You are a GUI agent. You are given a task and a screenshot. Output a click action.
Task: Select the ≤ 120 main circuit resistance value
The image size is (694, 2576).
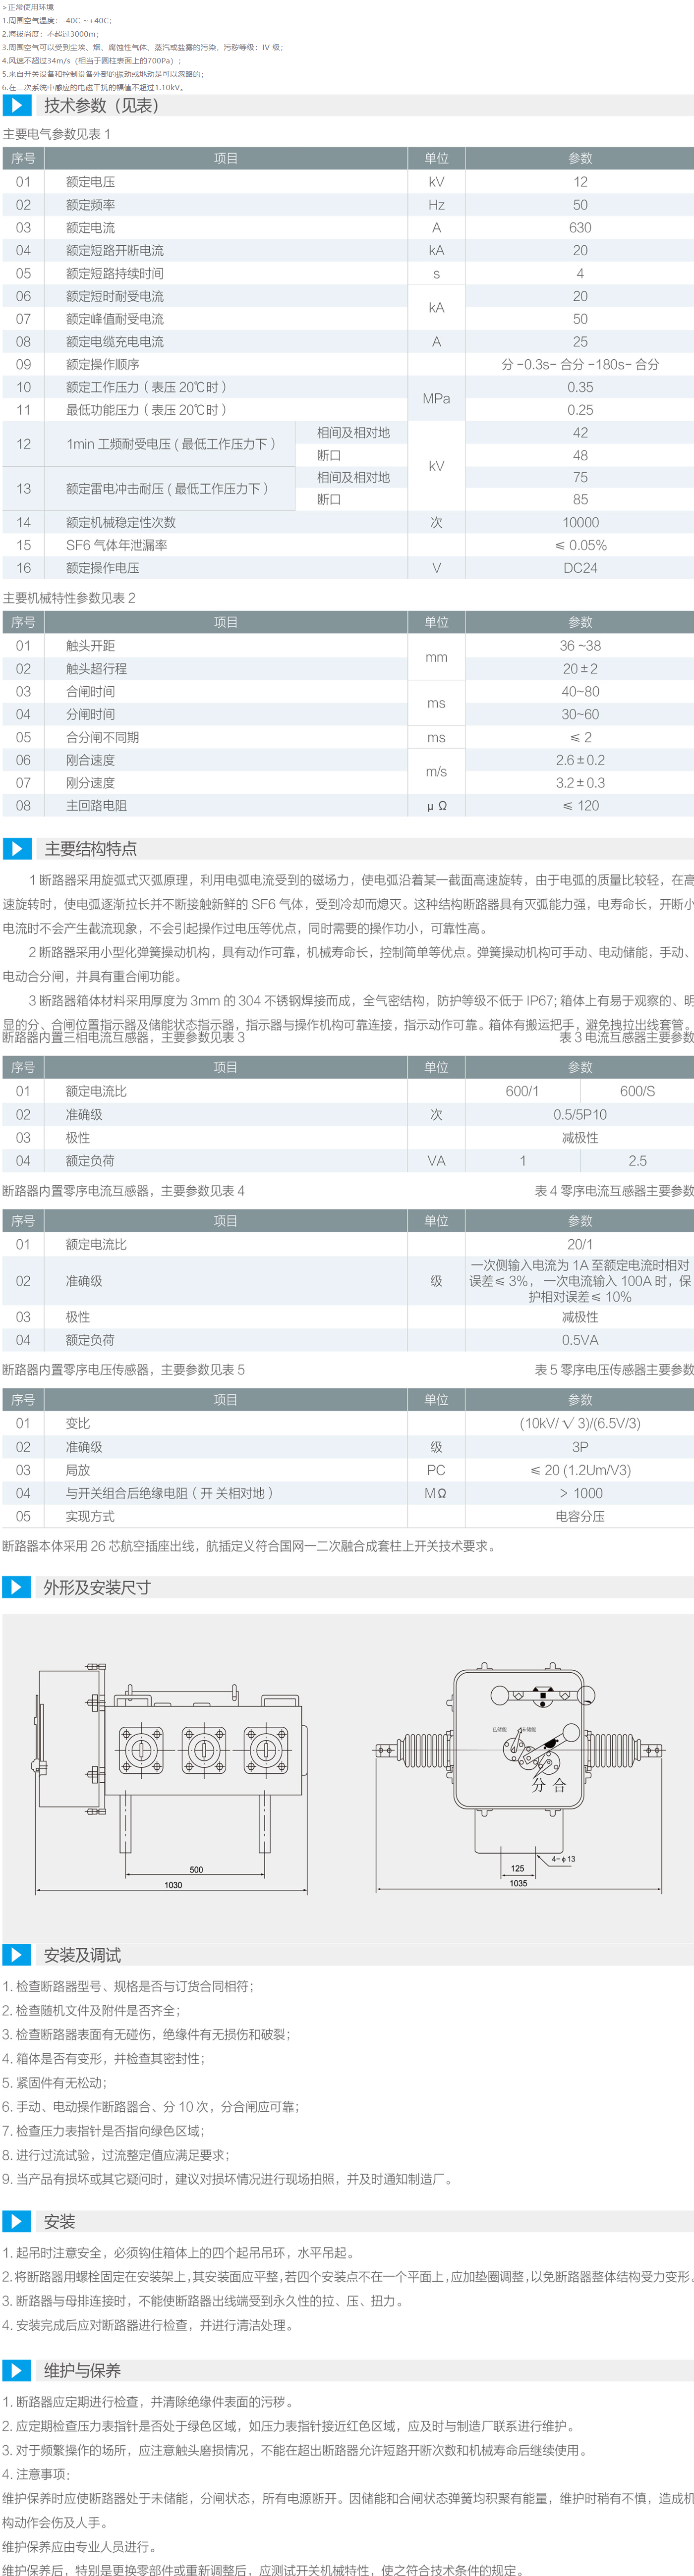tap(580, 806)
